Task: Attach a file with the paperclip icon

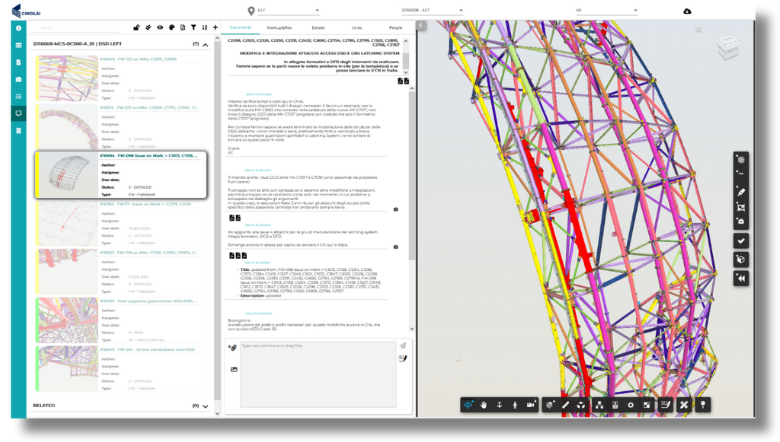Action: click(x=232, y=348)
